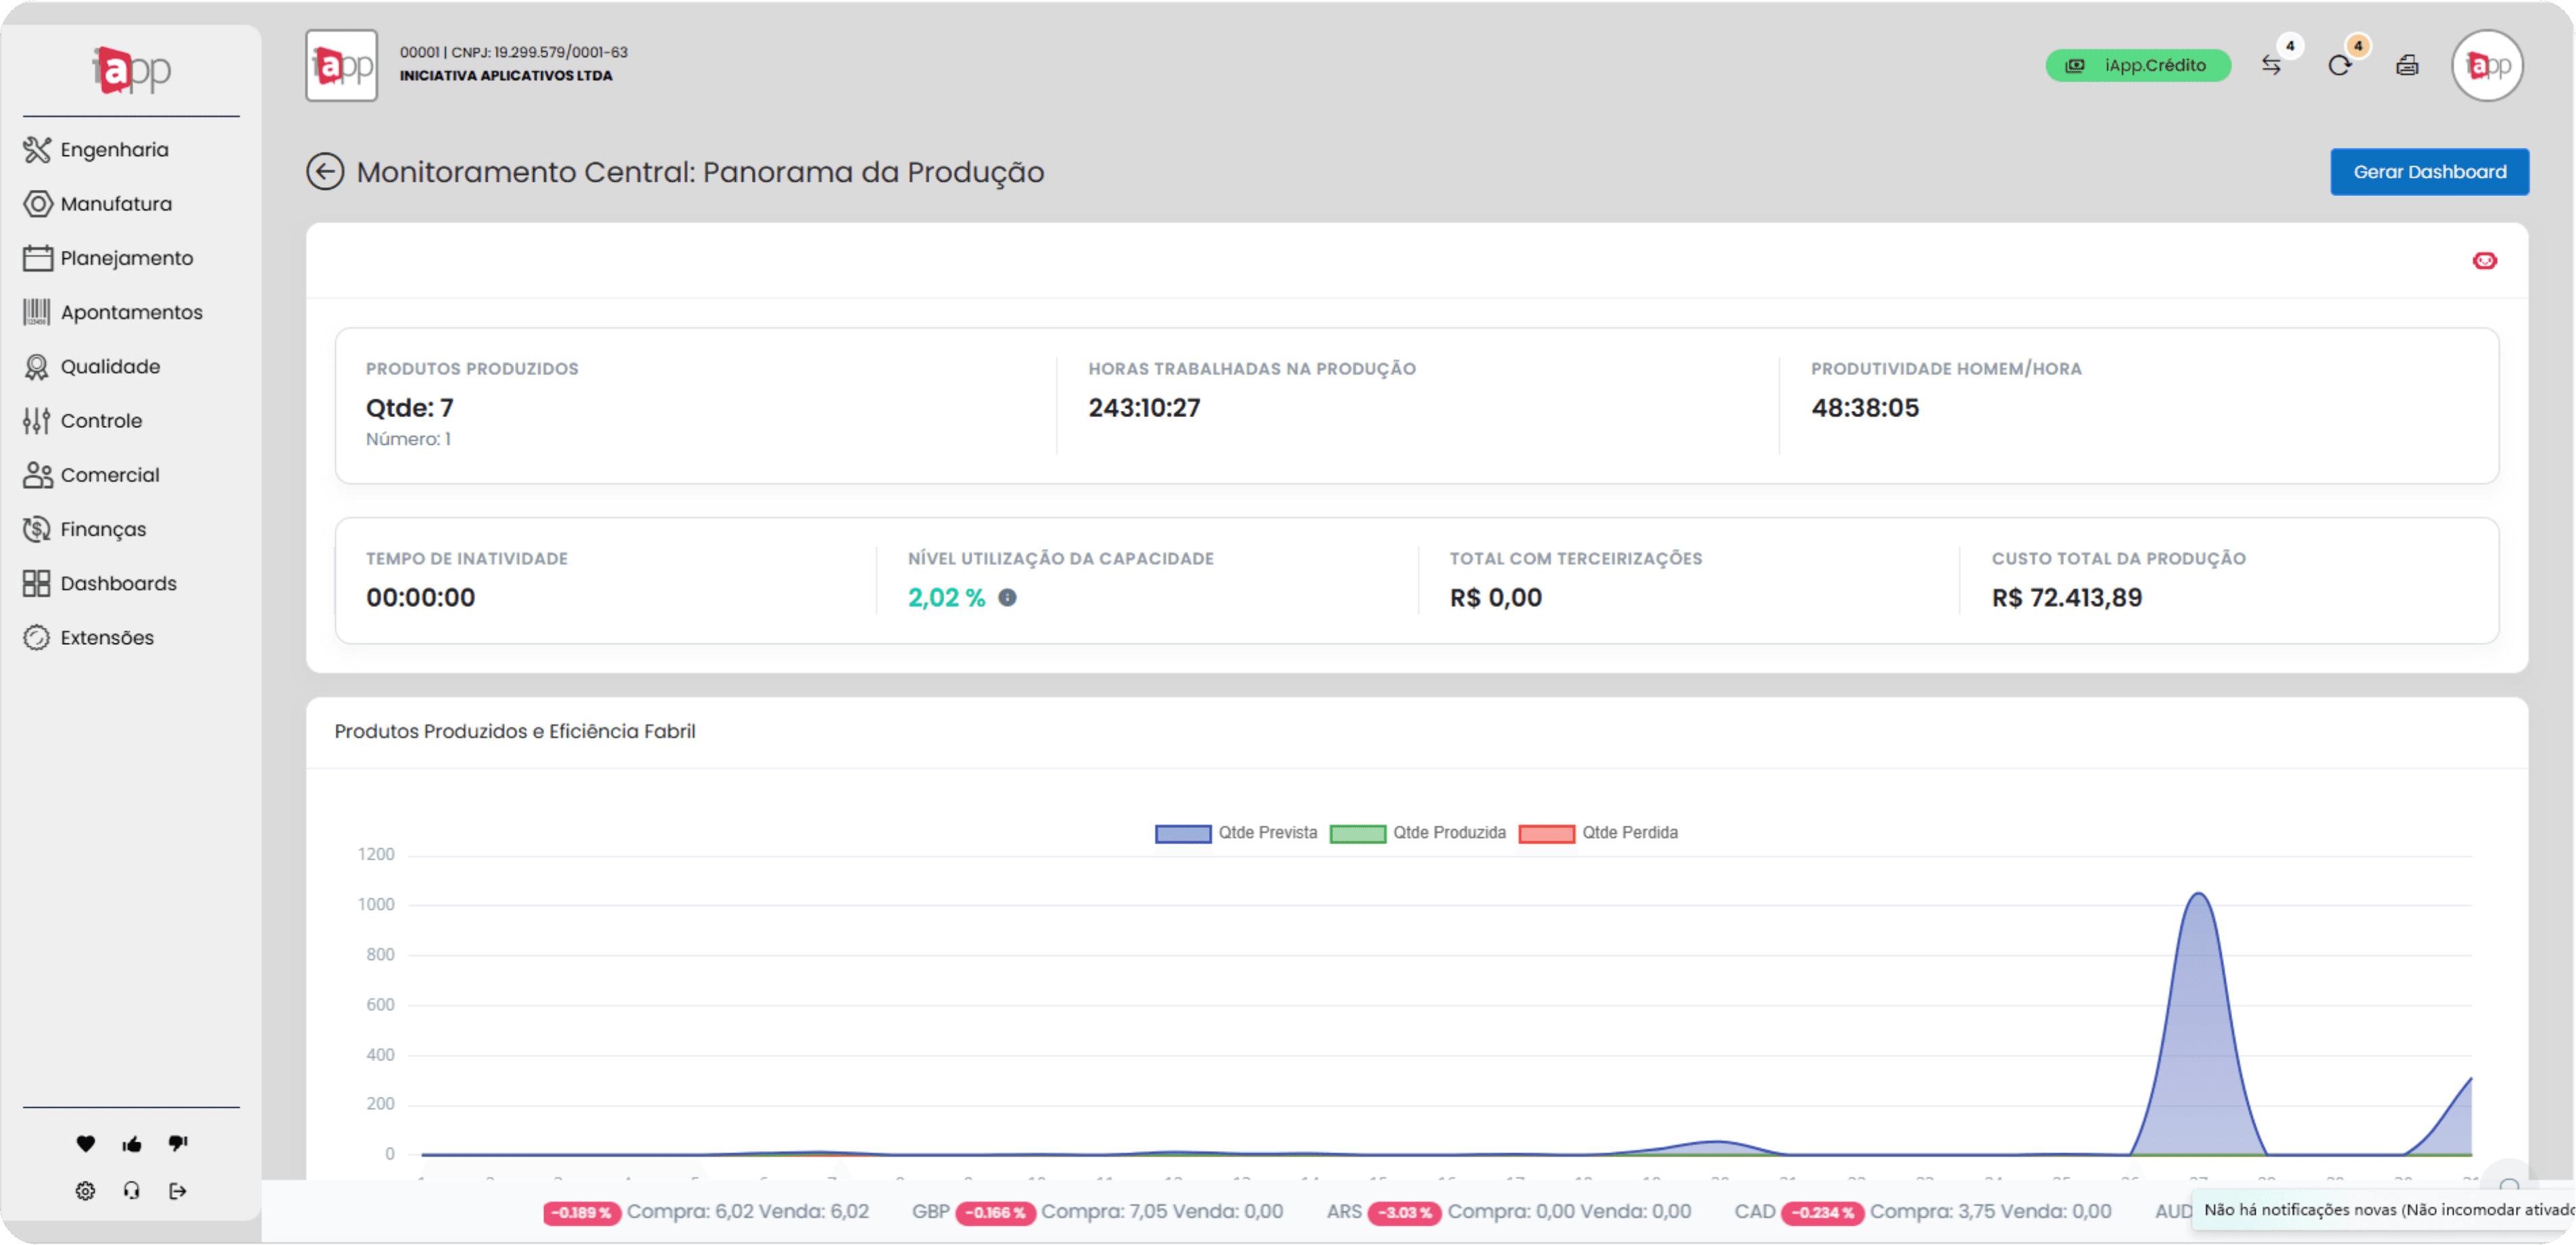
Task: Click the heart favorite icon
Action: pyautogui.click(x=85, y=1144)
